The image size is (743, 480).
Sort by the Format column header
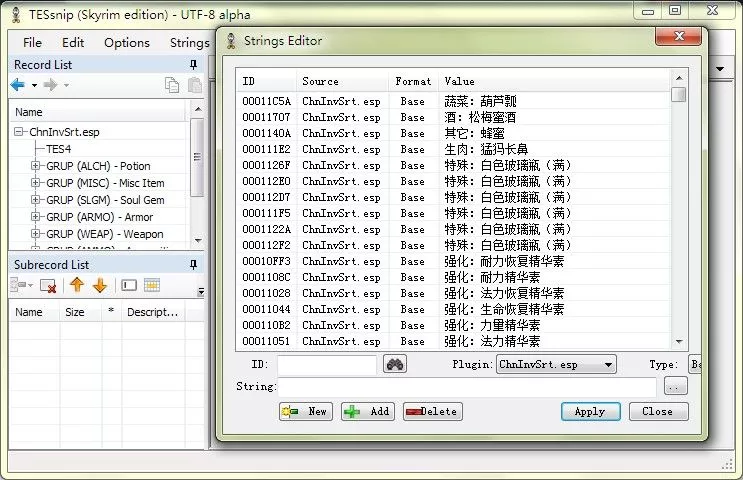click(413, 82)
